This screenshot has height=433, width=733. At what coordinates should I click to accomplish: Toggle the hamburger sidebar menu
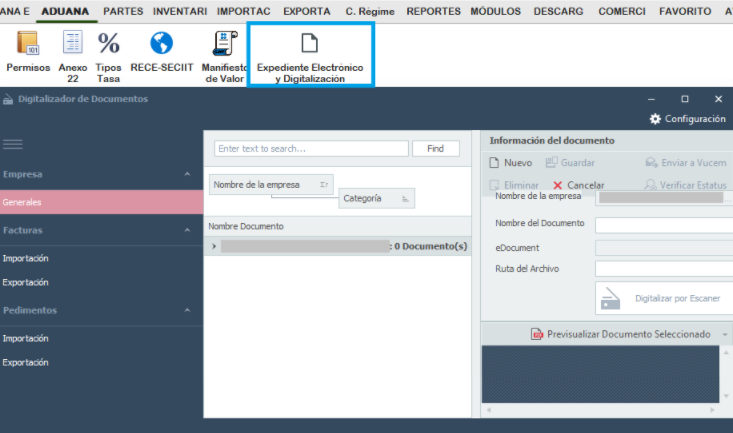click(x=13, y=144)
